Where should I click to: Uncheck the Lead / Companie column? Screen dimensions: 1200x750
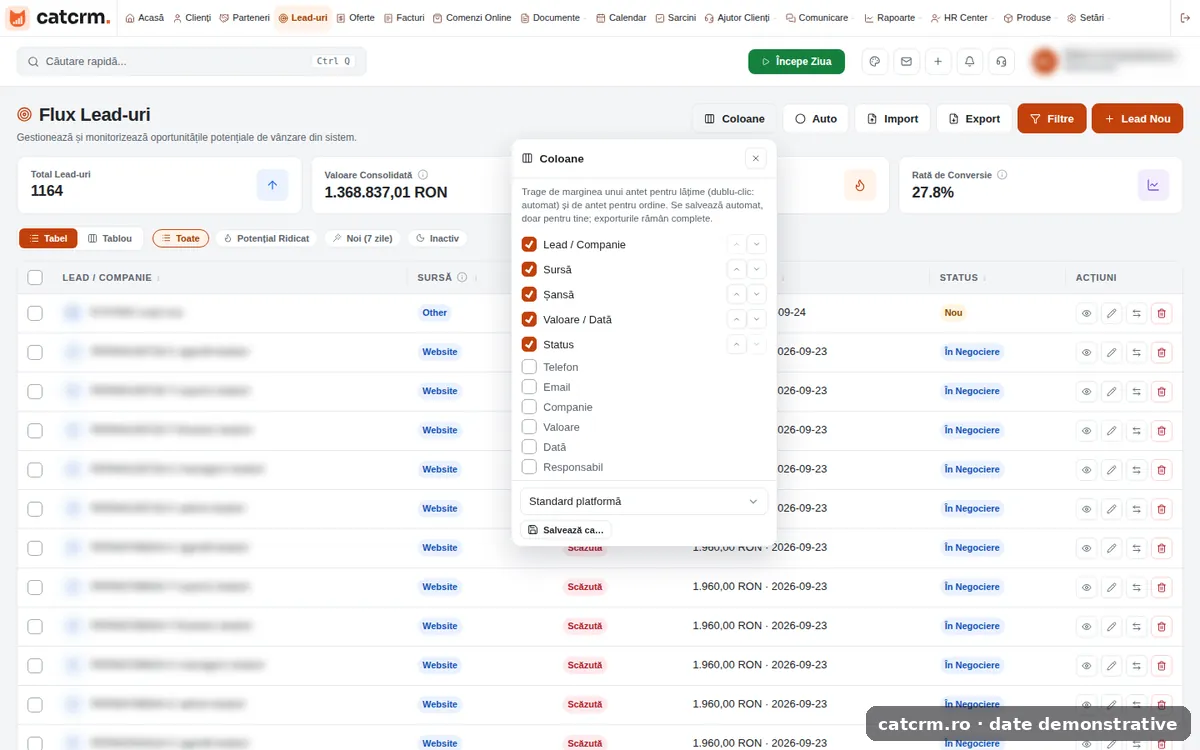pyautogui.click(x=529, y=244)
